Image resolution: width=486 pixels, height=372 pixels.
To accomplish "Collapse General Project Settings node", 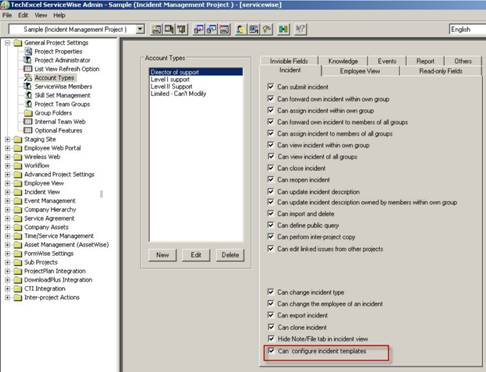I will pyautogui.click(x=7, y=43).
